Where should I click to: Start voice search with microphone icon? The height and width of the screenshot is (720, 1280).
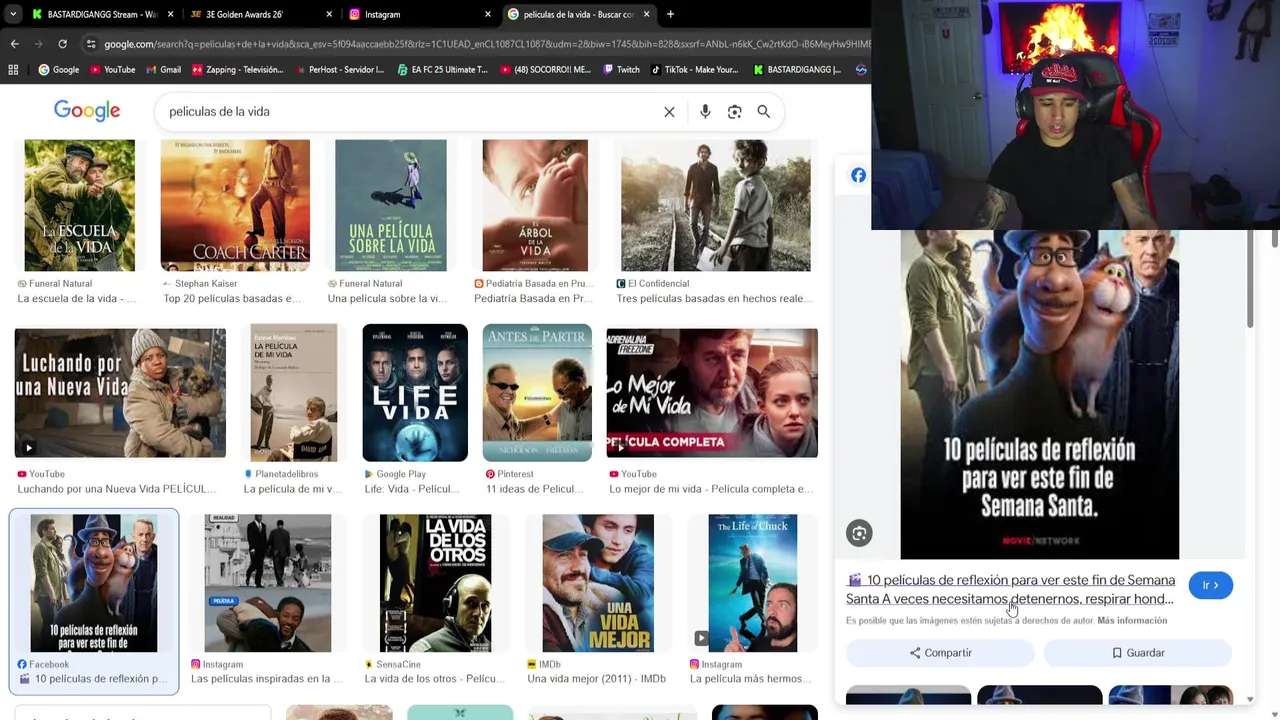click(705, 112)
